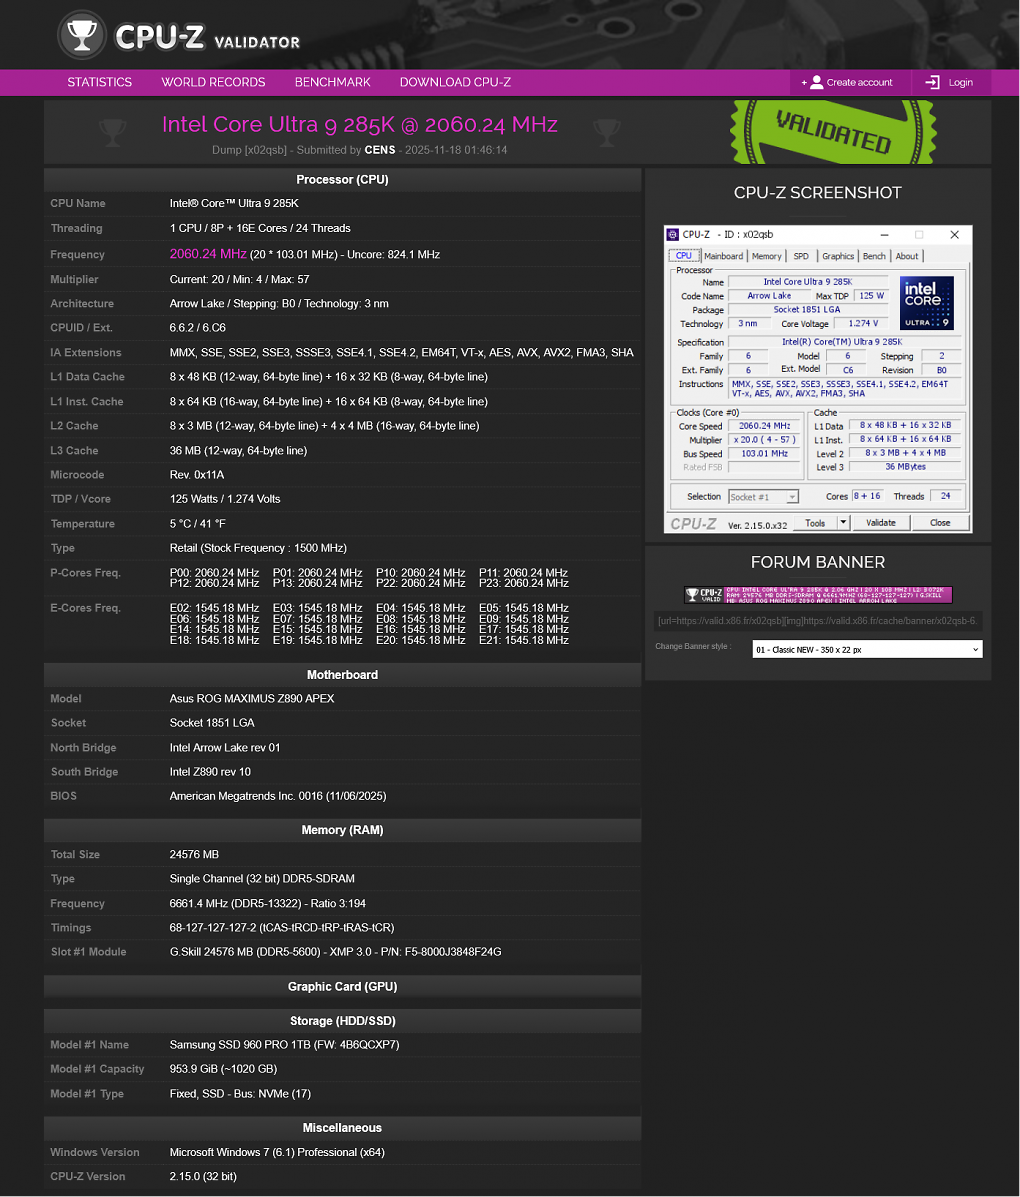Click the Login link

[x=951, y=82]
